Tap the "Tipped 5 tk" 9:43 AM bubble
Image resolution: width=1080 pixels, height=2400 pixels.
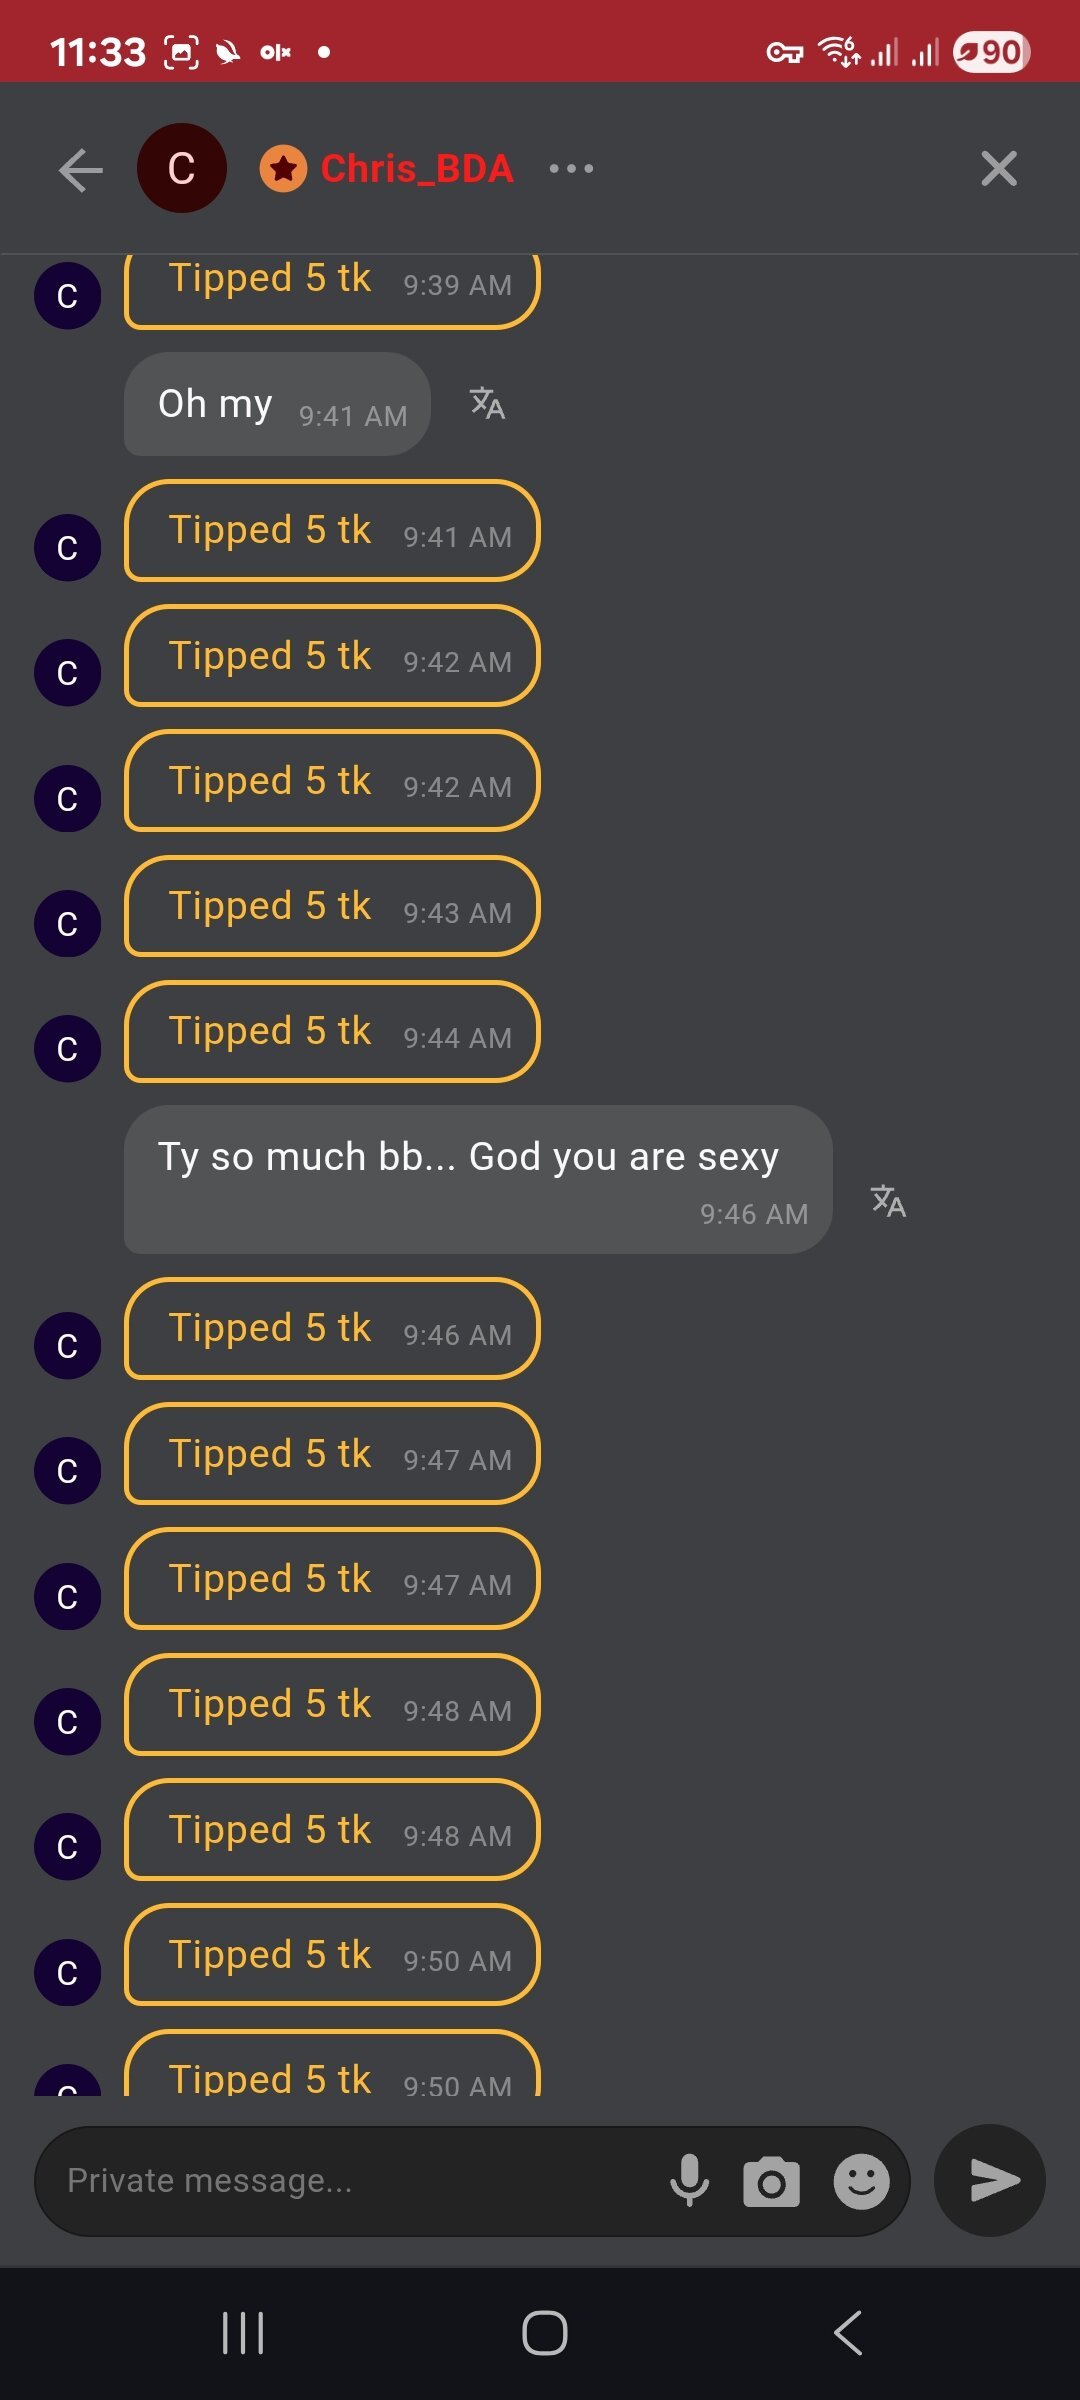[x=332, y=907]
